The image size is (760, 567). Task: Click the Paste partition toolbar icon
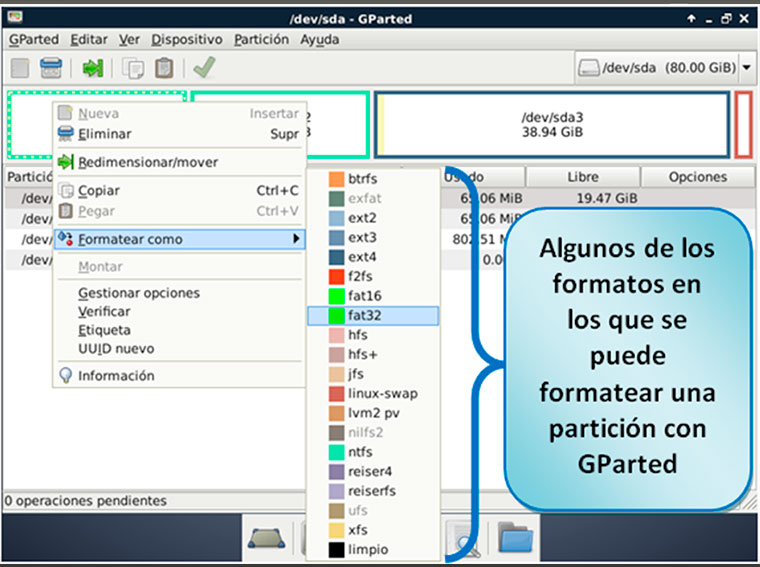pos(164,68)
